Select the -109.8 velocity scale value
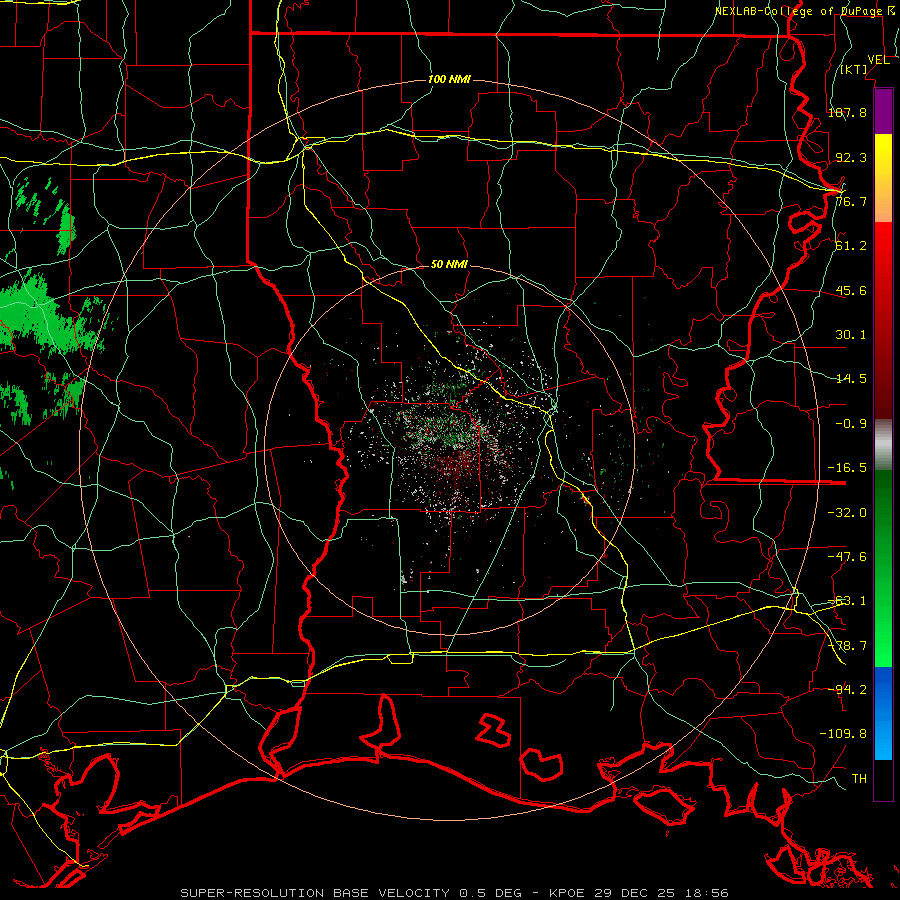The image size is (900, 900). coord(843,734)
